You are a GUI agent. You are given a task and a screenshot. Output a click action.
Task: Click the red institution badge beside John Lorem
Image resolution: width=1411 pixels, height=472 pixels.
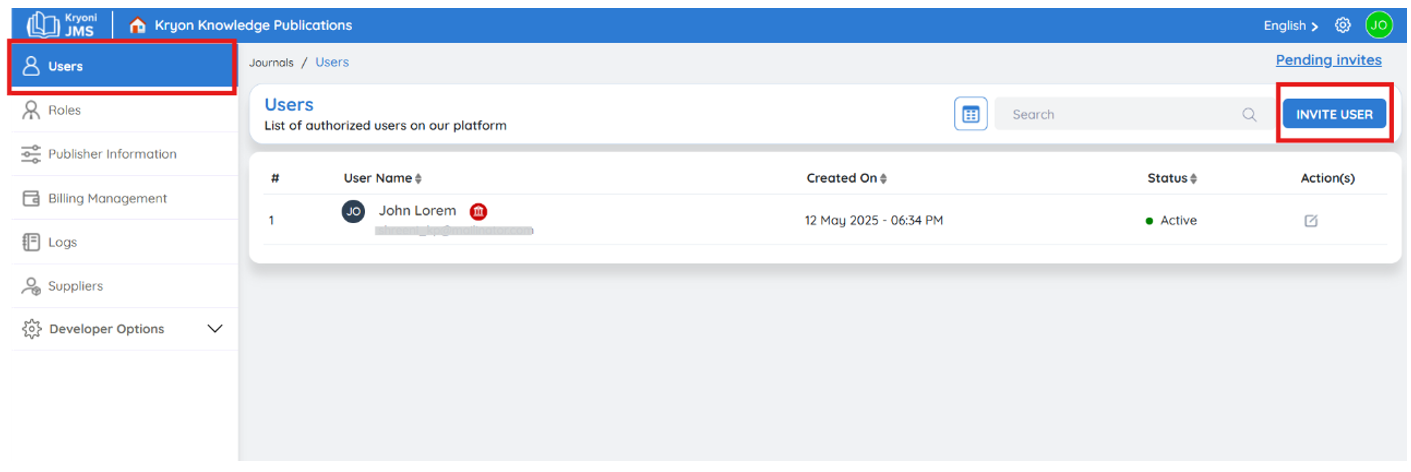(x=478, y=212)
